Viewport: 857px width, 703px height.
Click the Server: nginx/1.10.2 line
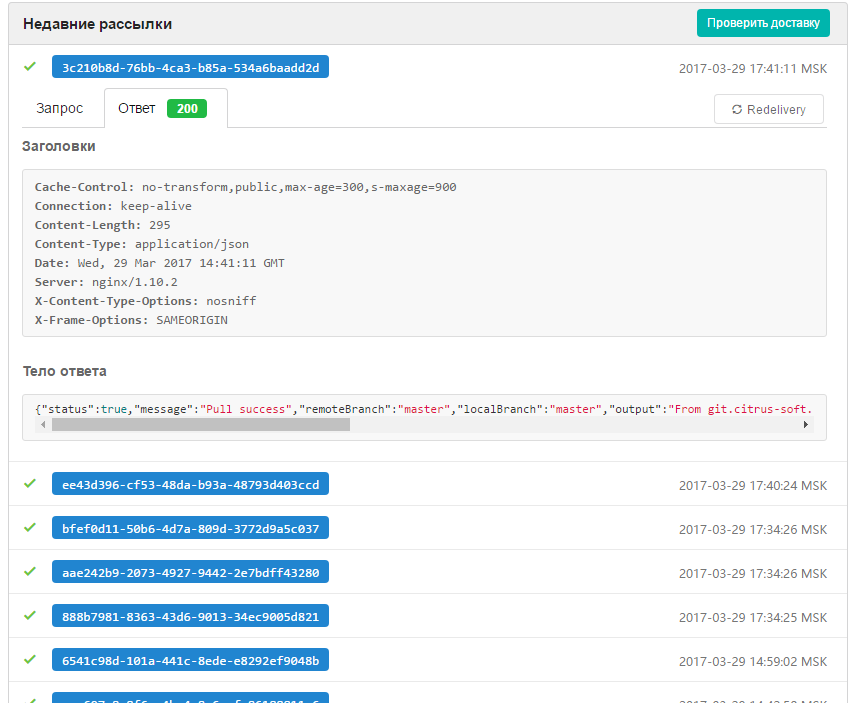click(106, 282)
